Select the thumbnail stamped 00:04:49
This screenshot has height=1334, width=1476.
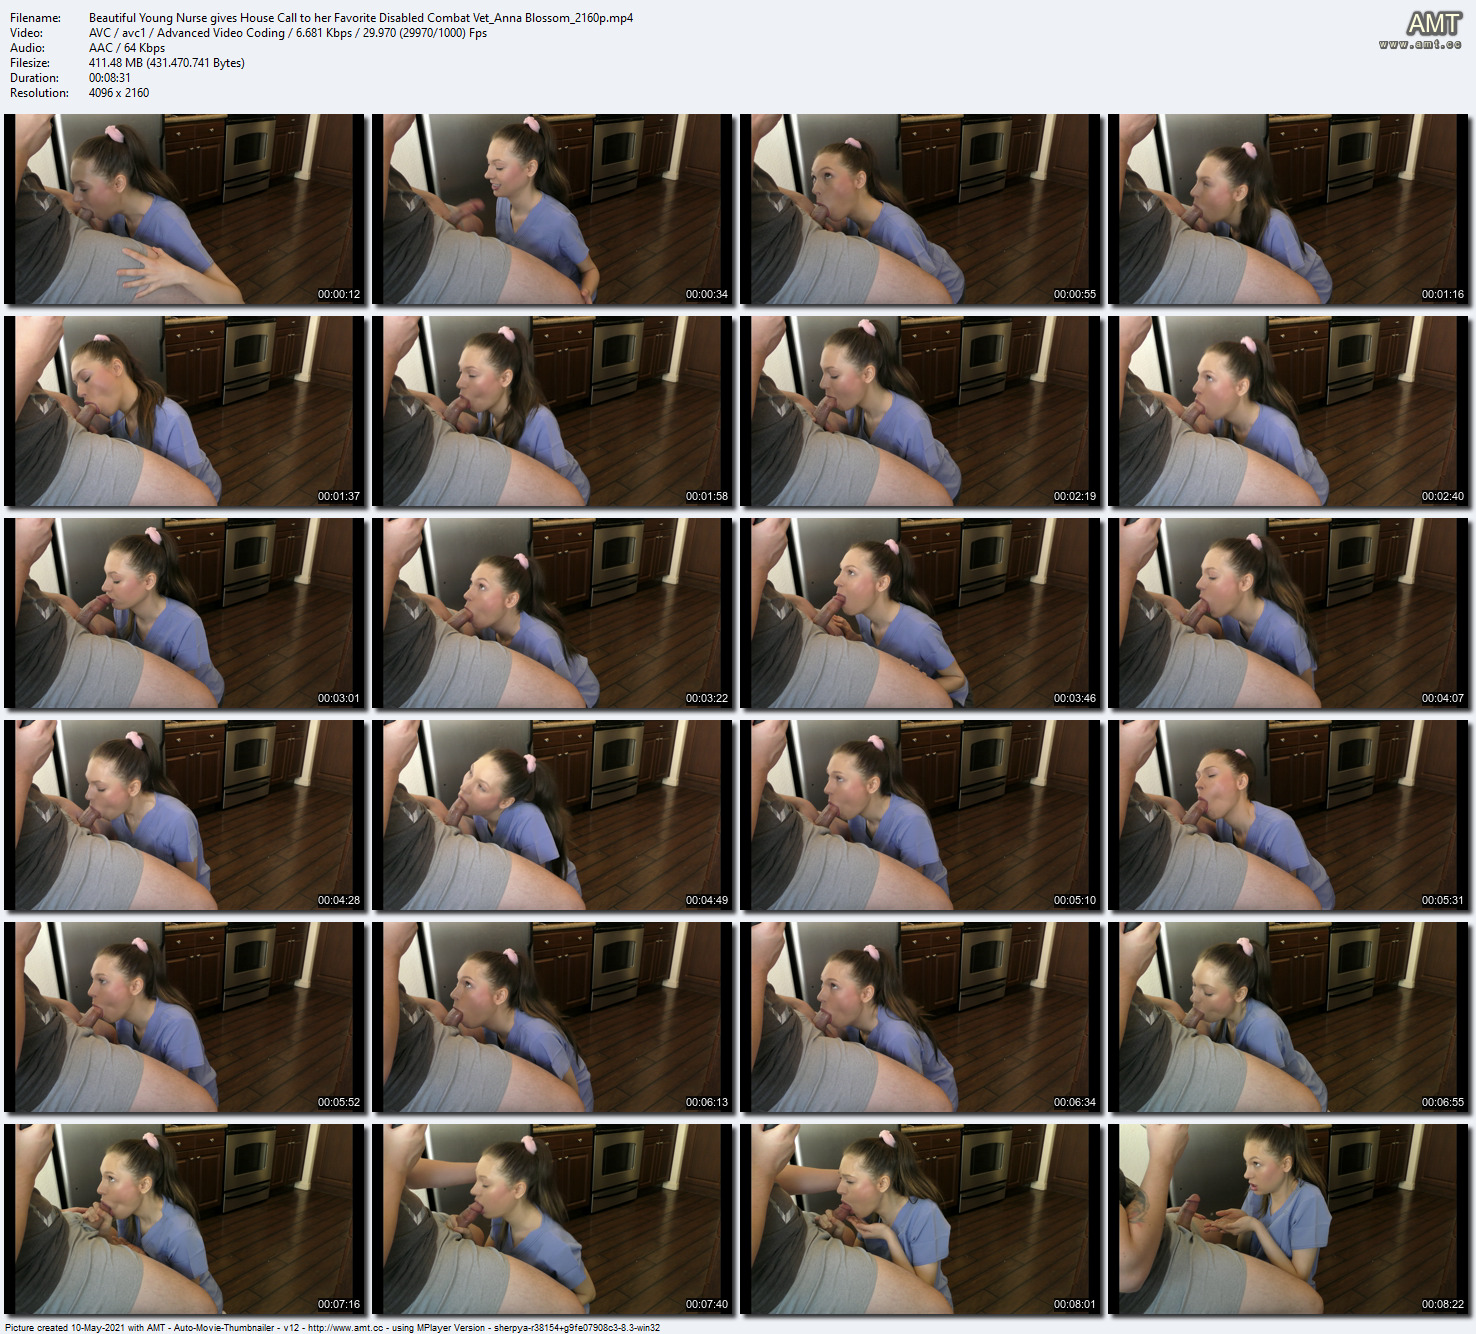click(x=552, y=814)
